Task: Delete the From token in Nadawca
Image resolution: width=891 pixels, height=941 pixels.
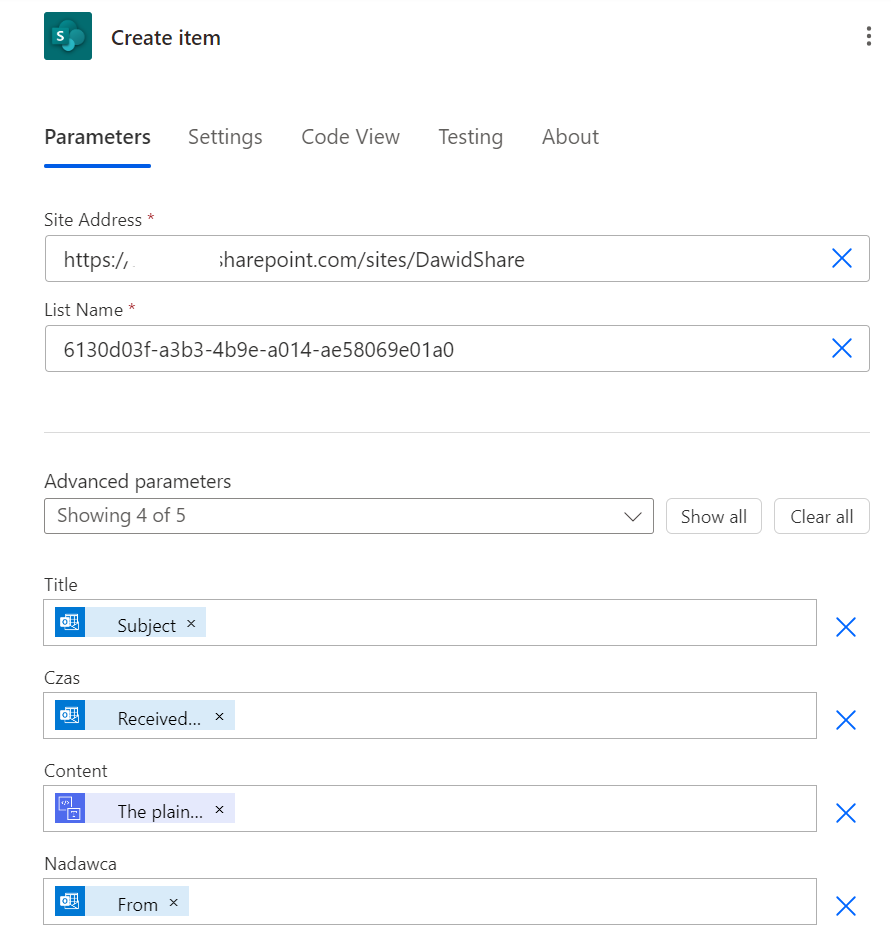Action: click(173, 903)
